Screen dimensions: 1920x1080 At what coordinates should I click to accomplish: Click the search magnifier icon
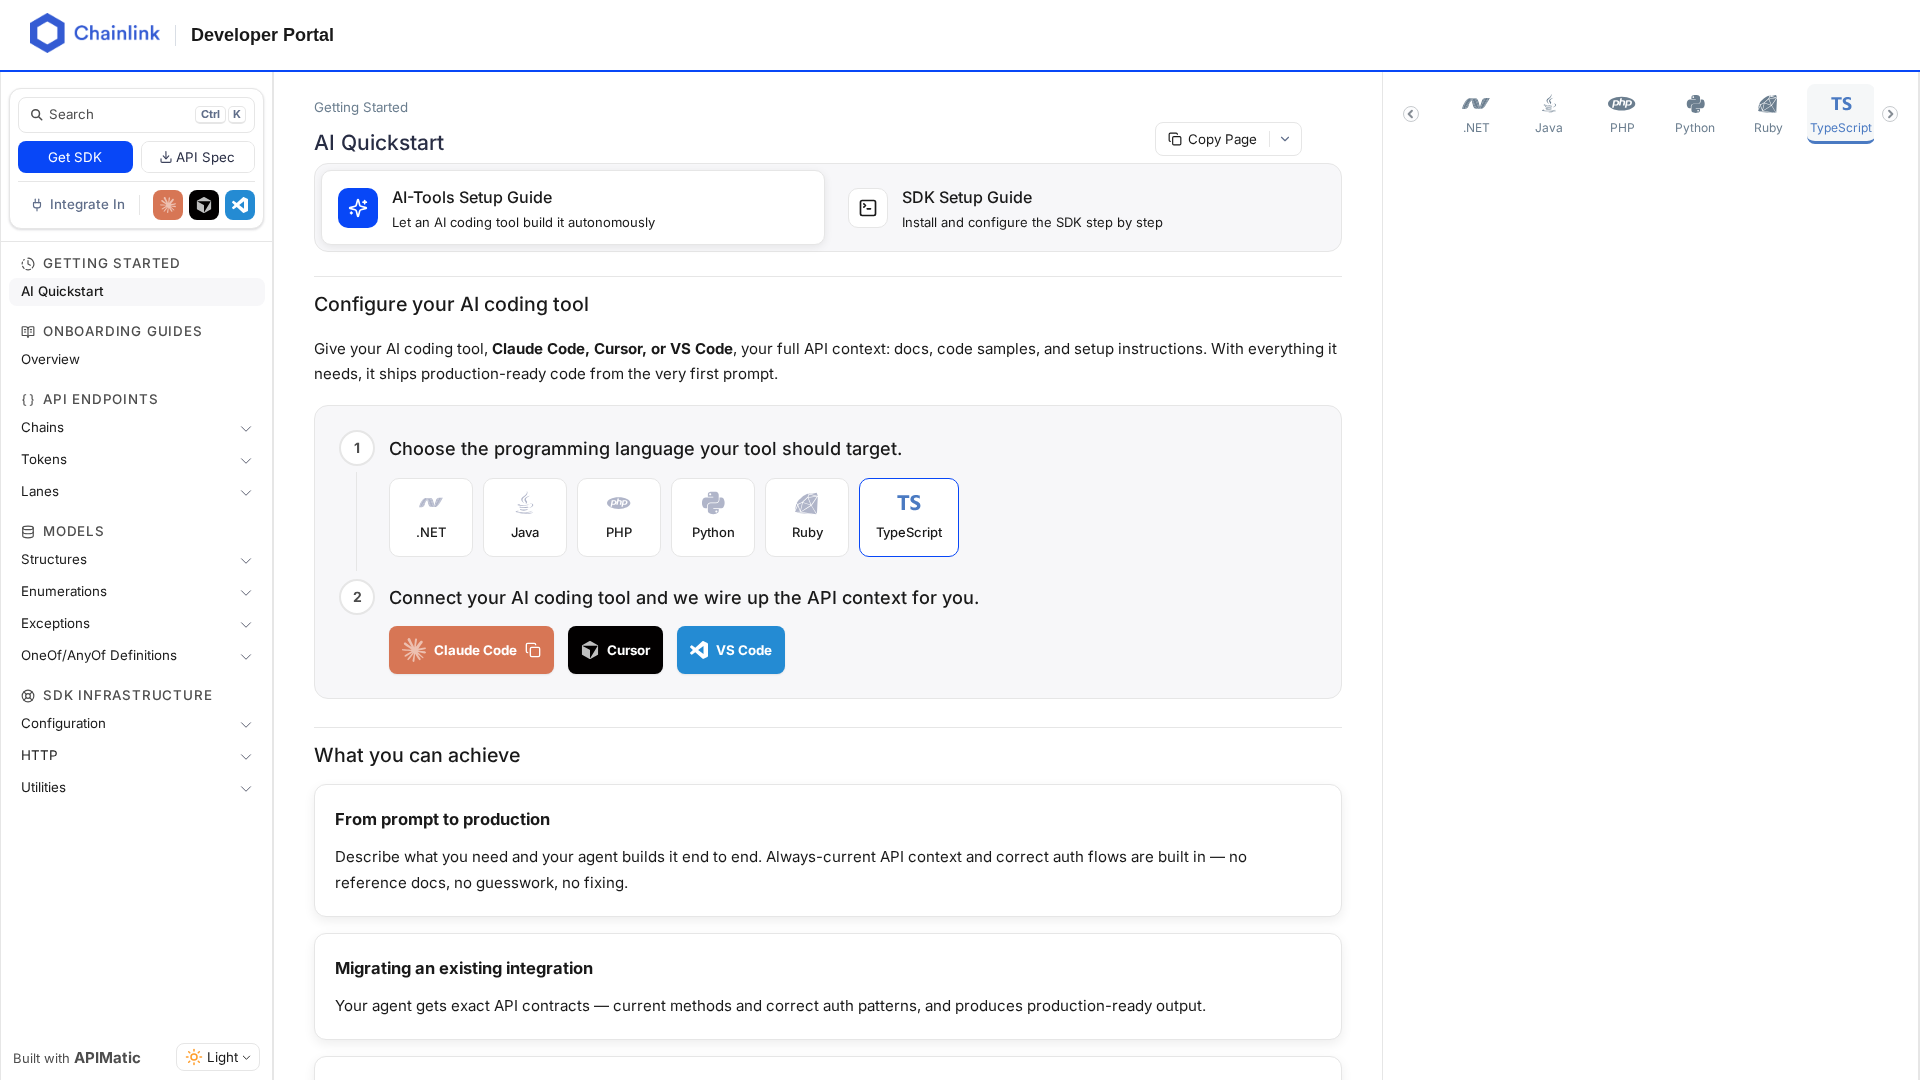point(37,115)
